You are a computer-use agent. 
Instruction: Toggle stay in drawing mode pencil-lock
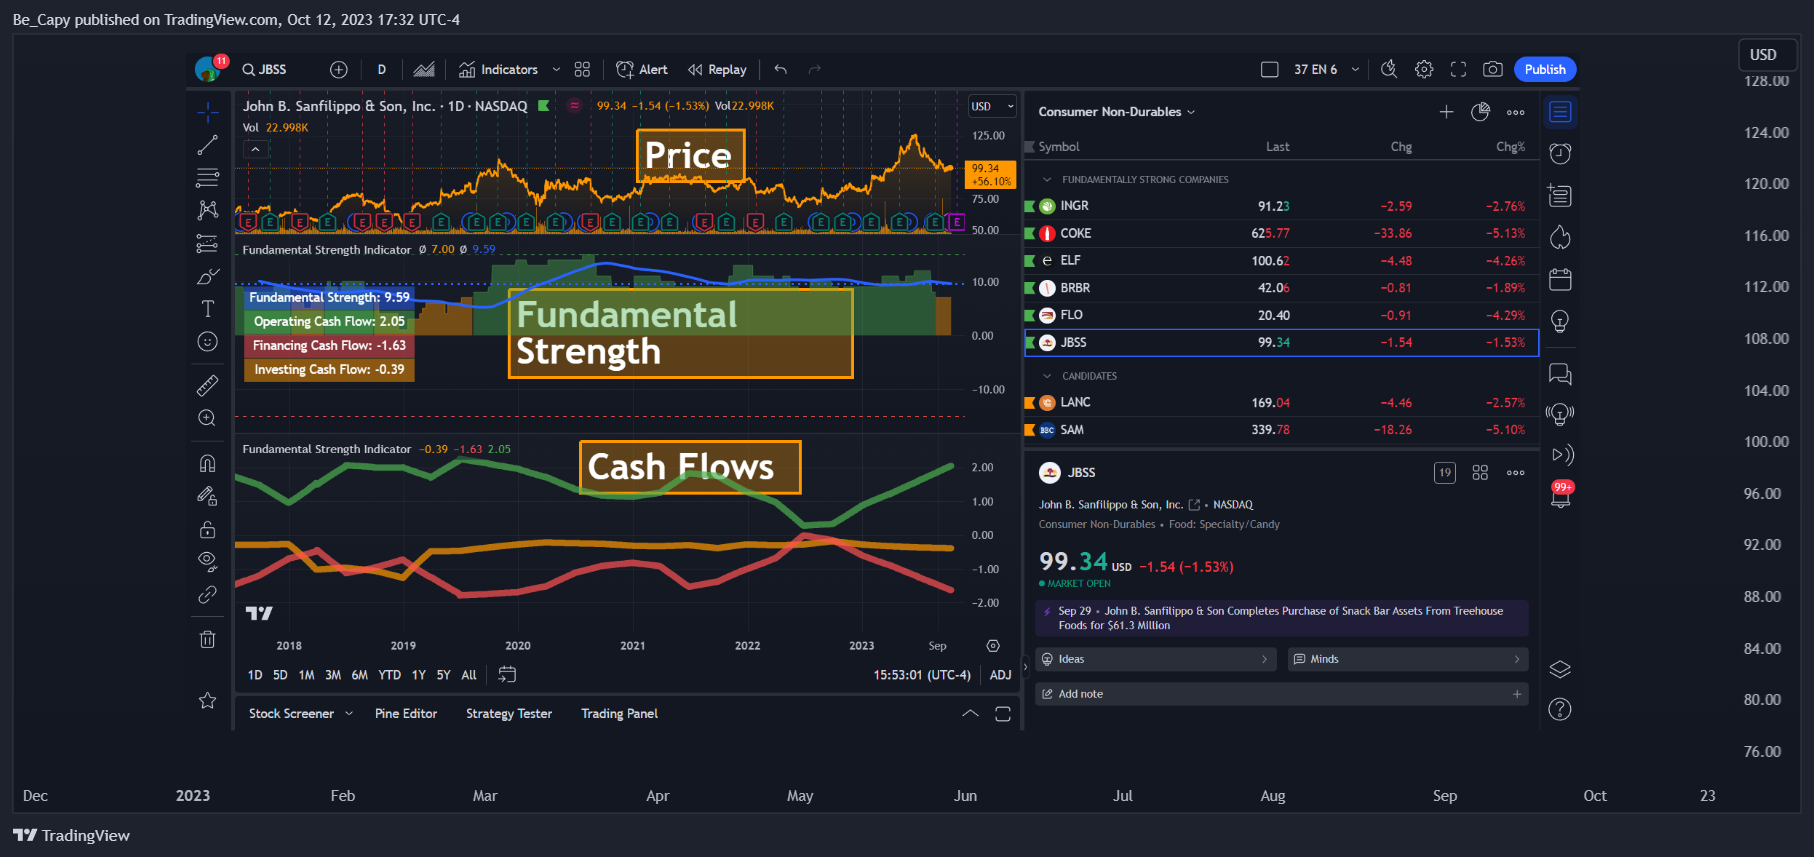tap(207, 496)
